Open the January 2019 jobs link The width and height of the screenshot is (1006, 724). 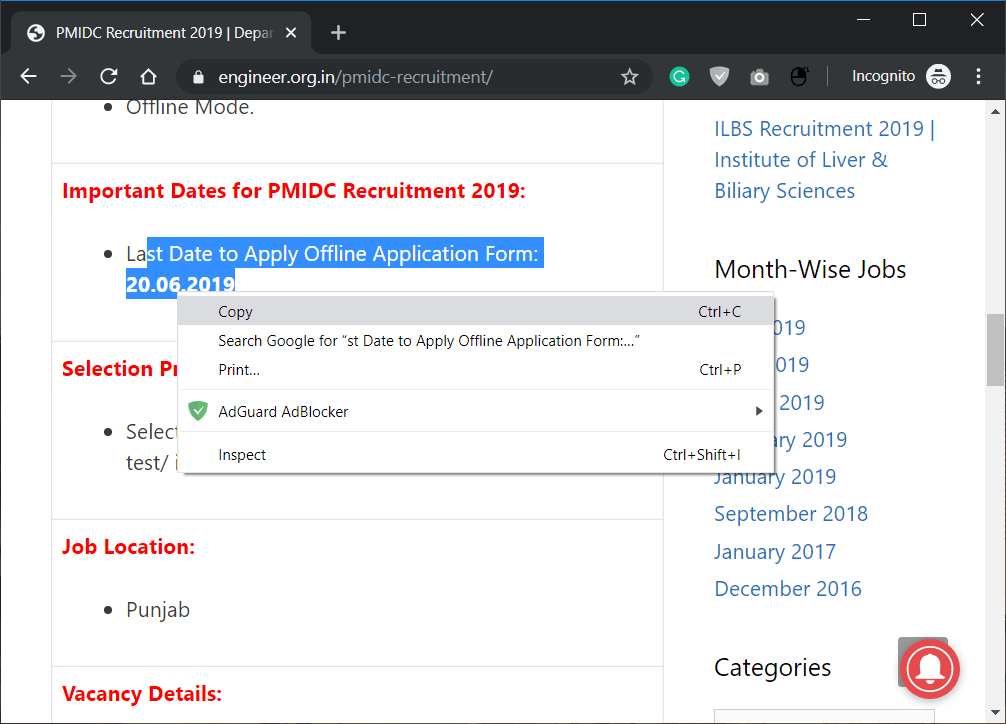point(774,477)
